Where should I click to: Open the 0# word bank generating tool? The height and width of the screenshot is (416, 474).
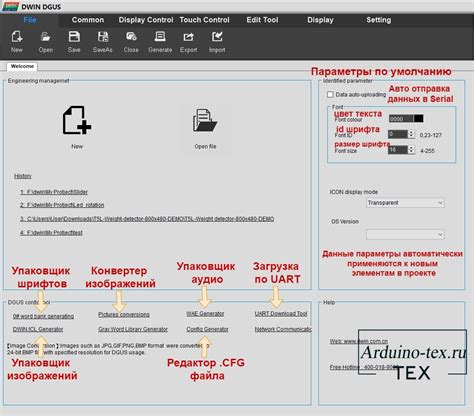43,316
